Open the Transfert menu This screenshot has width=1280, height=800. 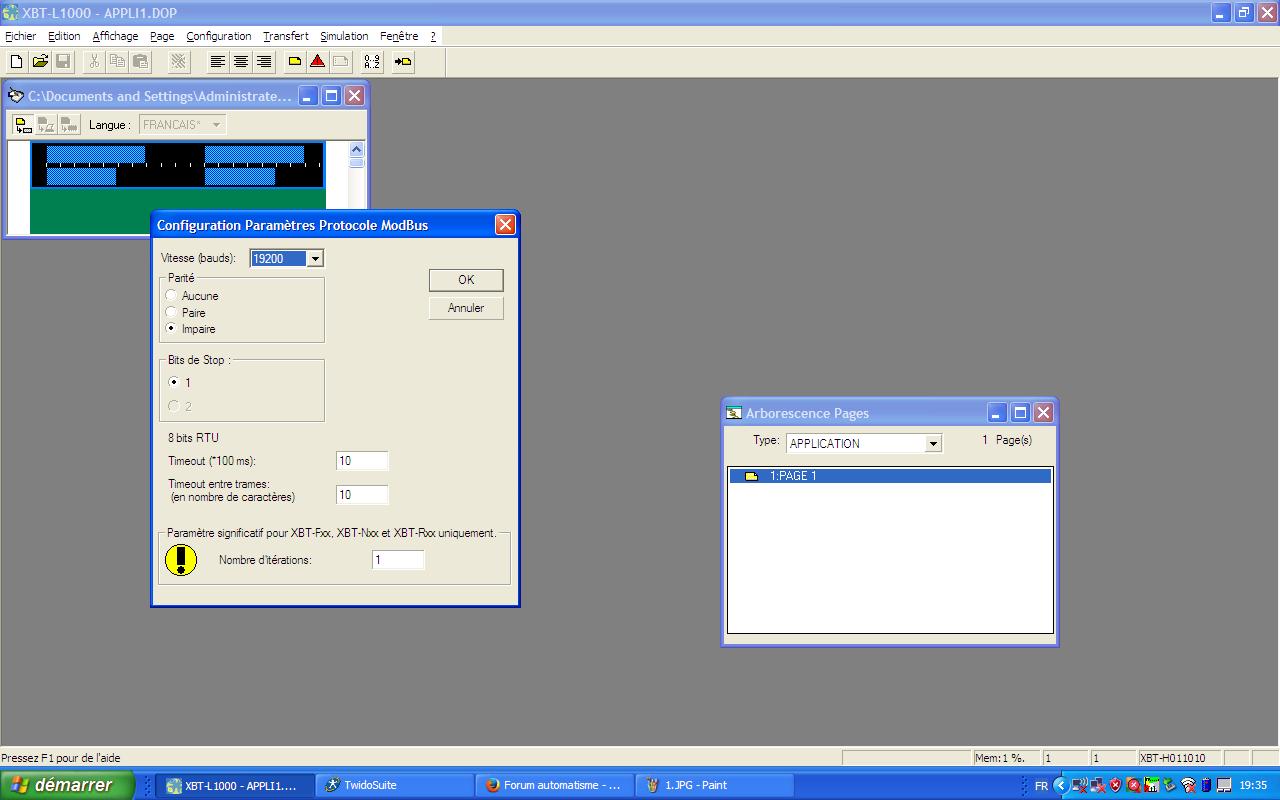tap(285, 36)
